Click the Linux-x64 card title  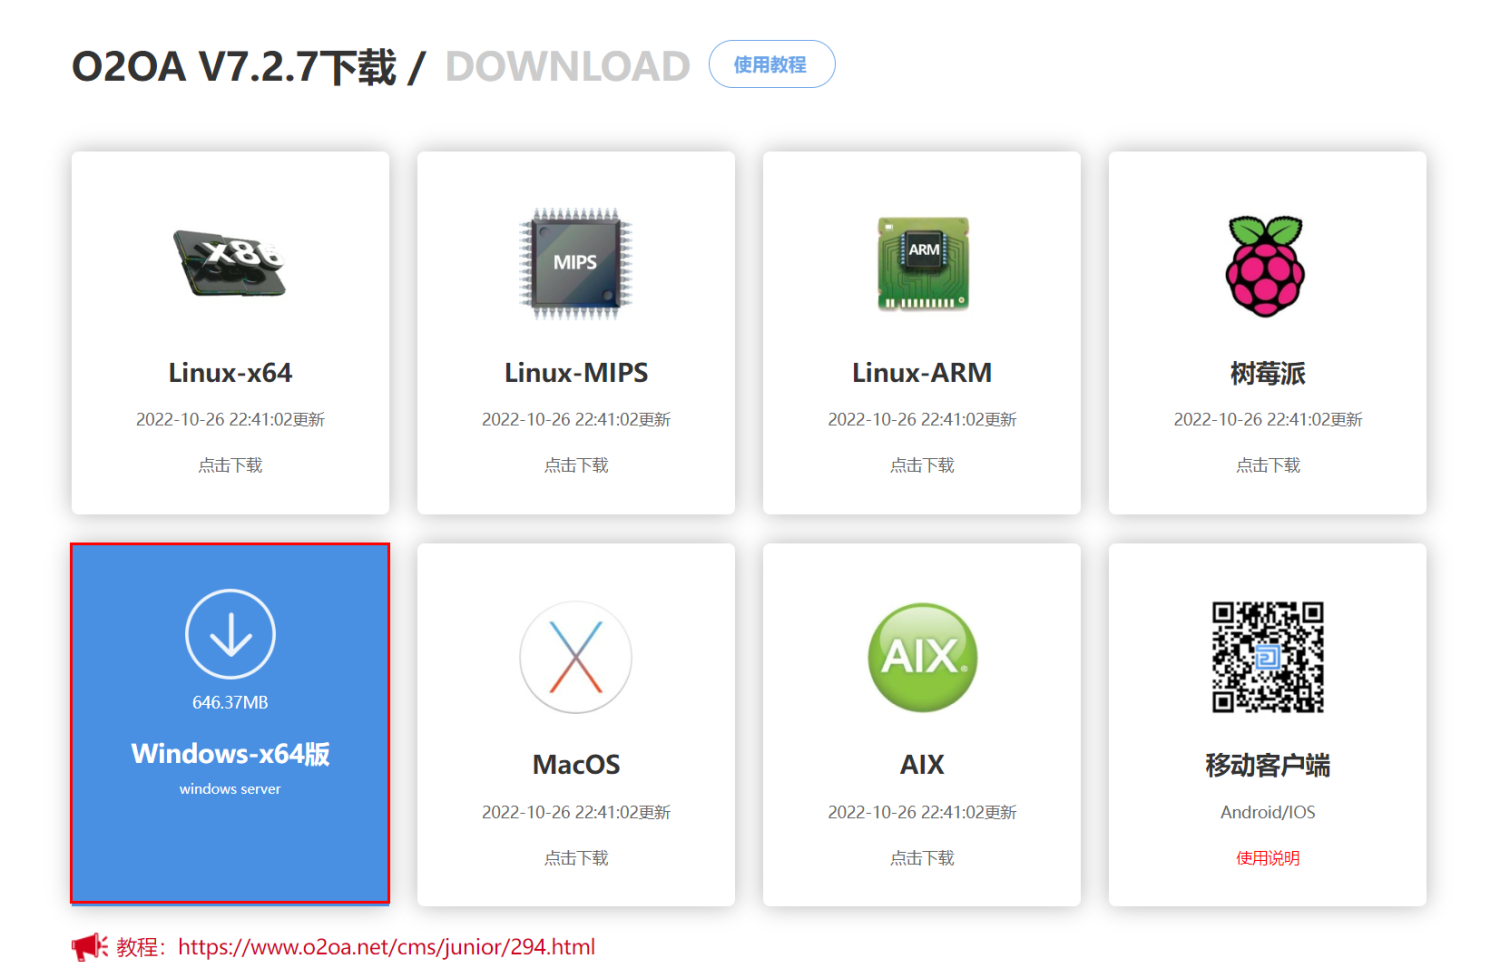tap(230, 373)
